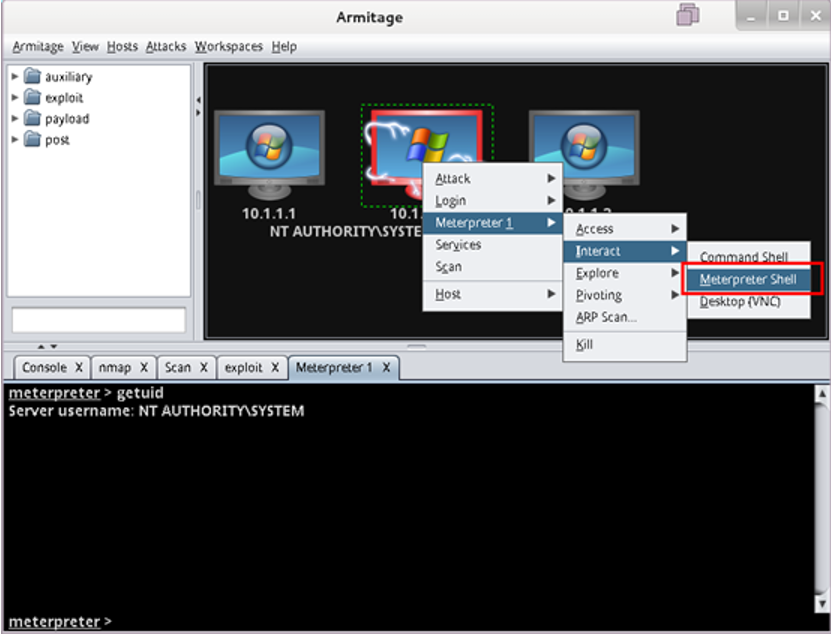Open the Attacks menu
Image resolution: width=831 pixels, height=635 pixels.
(166, 47)
